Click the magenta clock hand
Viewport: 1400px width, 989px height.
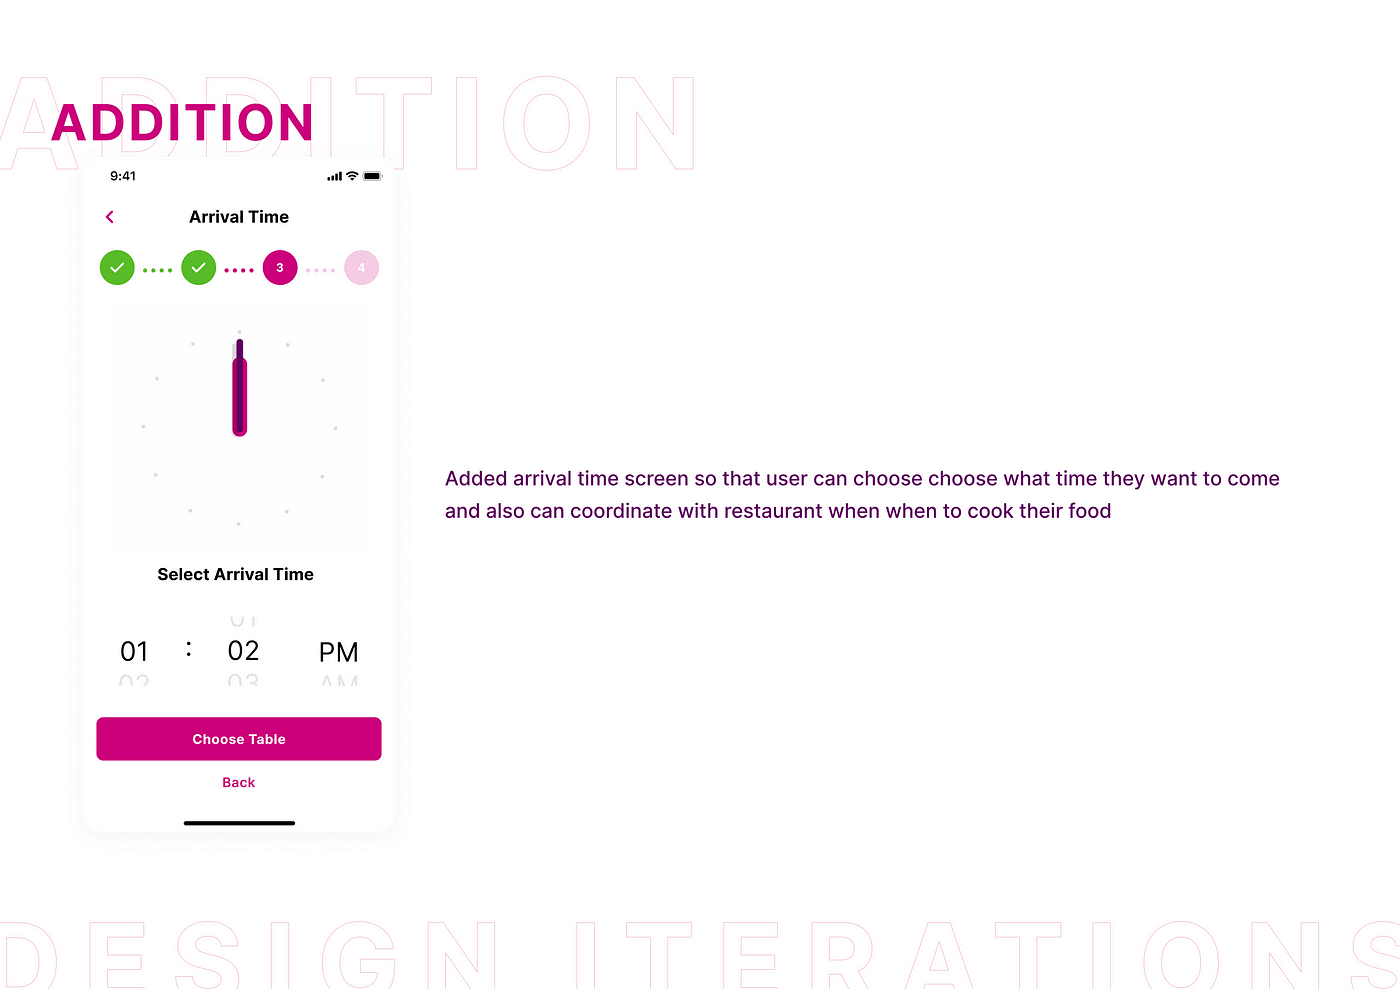pos(240,388)
